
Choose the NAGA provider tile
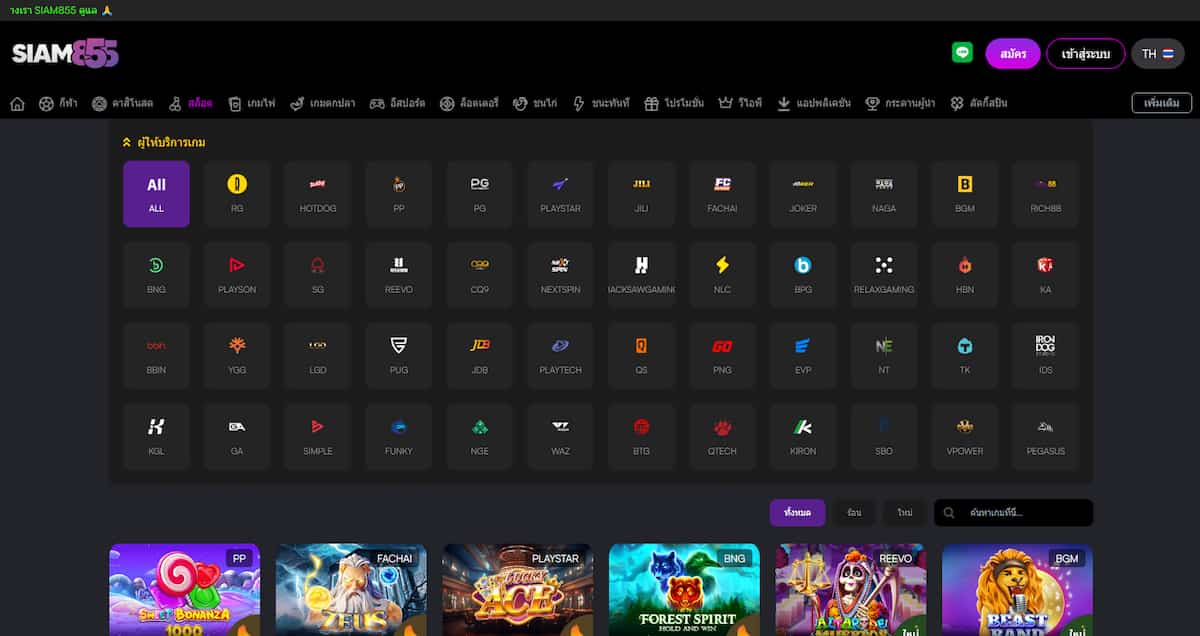(x=884, y=194)
